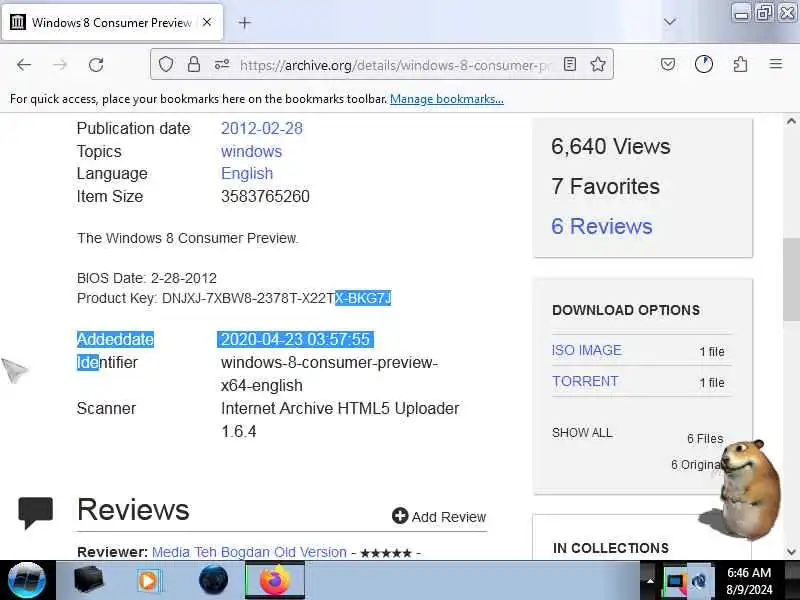Show all download files

click(x=582, y=433)
